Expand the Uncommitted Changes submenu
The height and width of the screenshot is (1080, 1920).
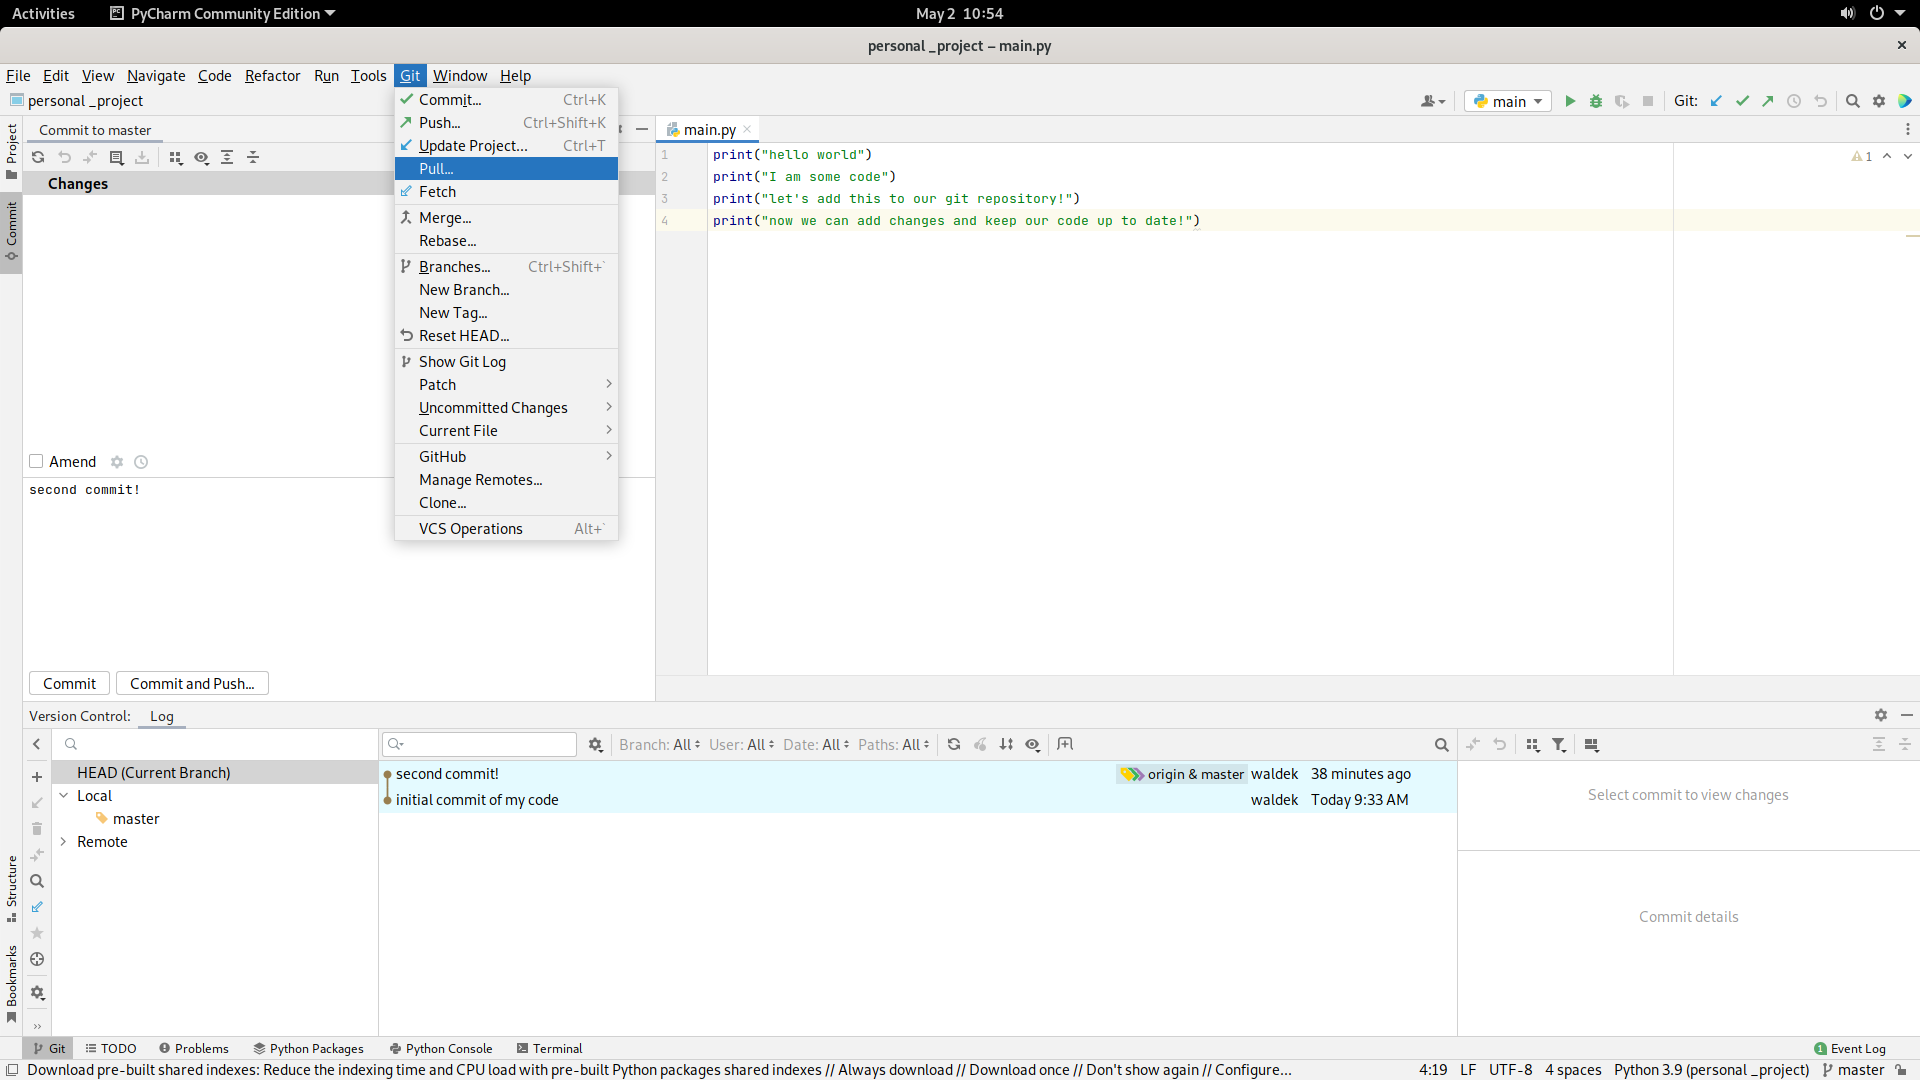(x=506, y=408)
